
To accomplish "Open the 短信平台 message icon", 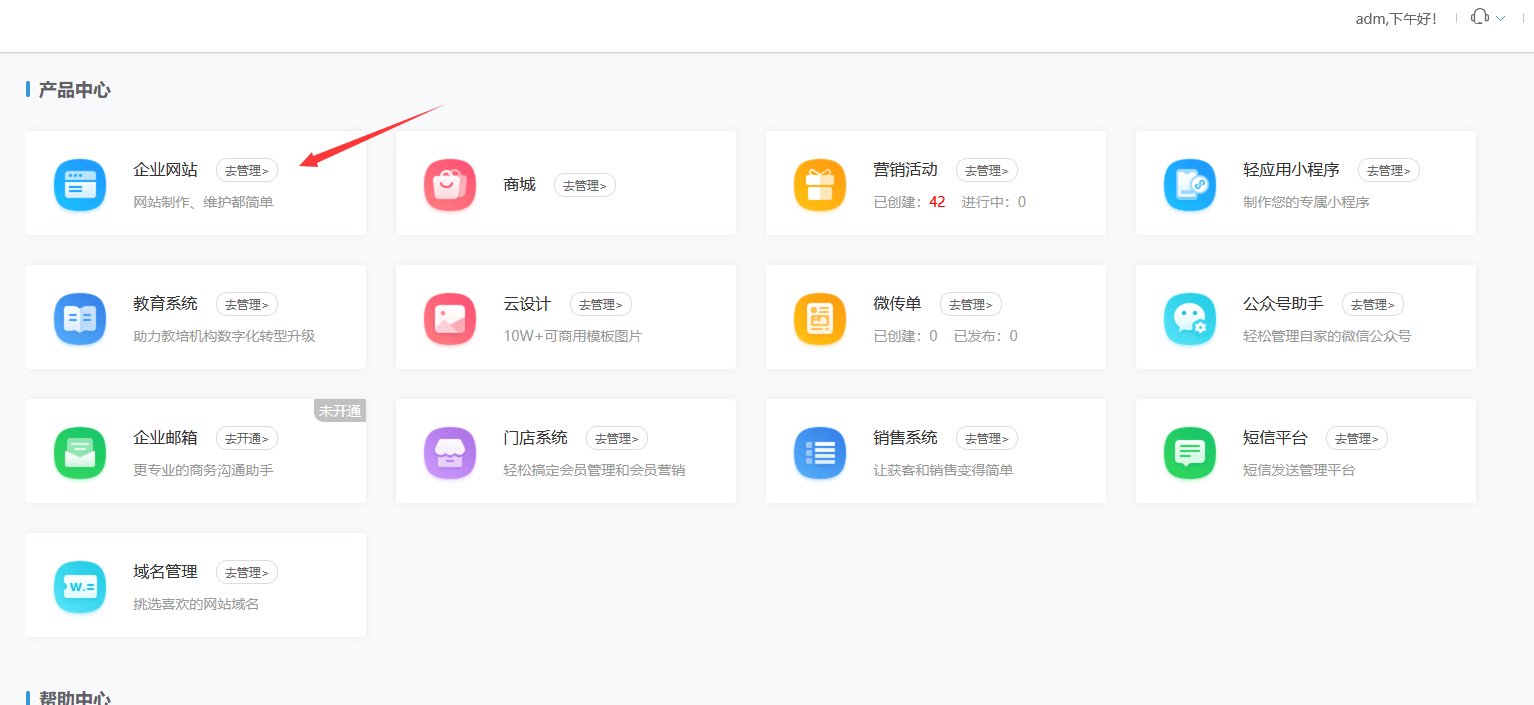I will pos(1189,452).
